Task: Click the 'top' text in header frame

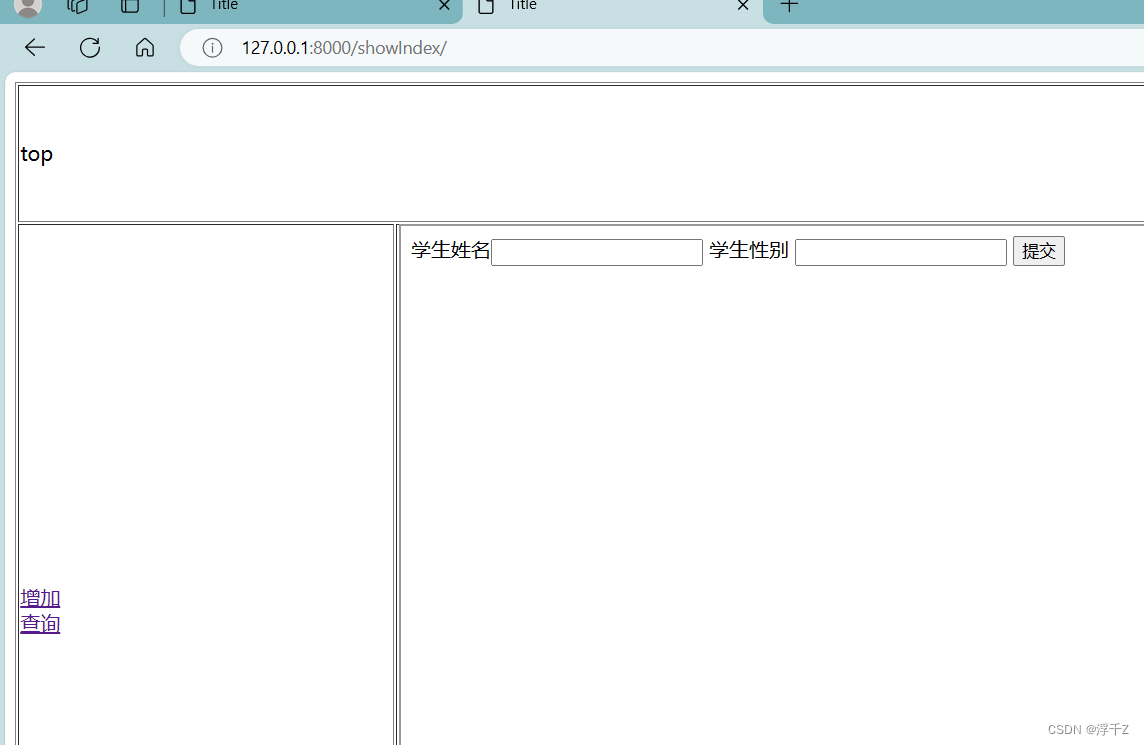Action: pos(36,155)
